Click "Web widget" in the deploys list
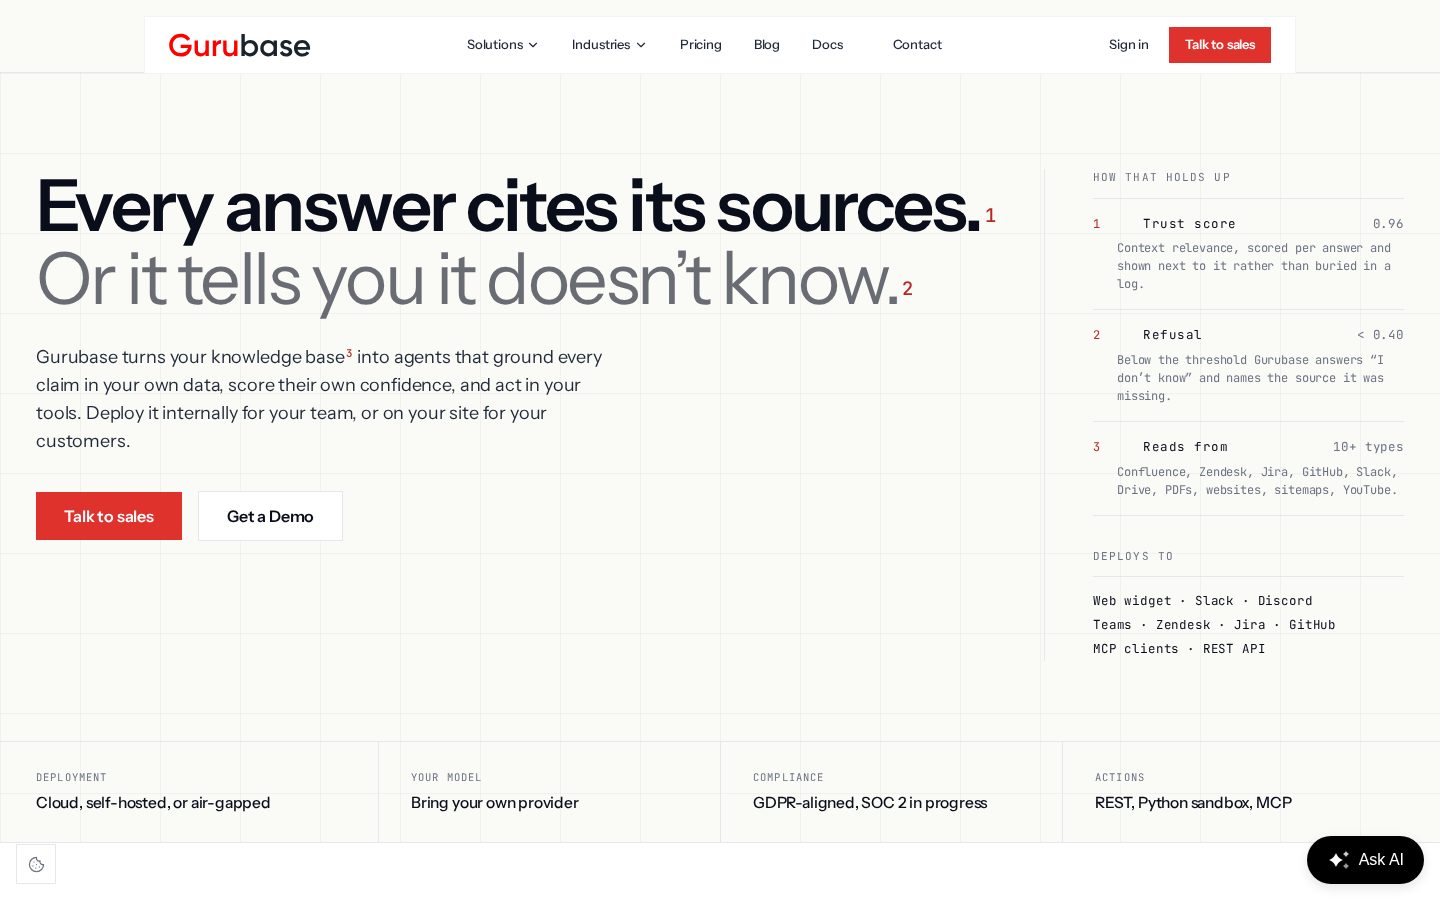1440x900 pixels. (1132, 601)
